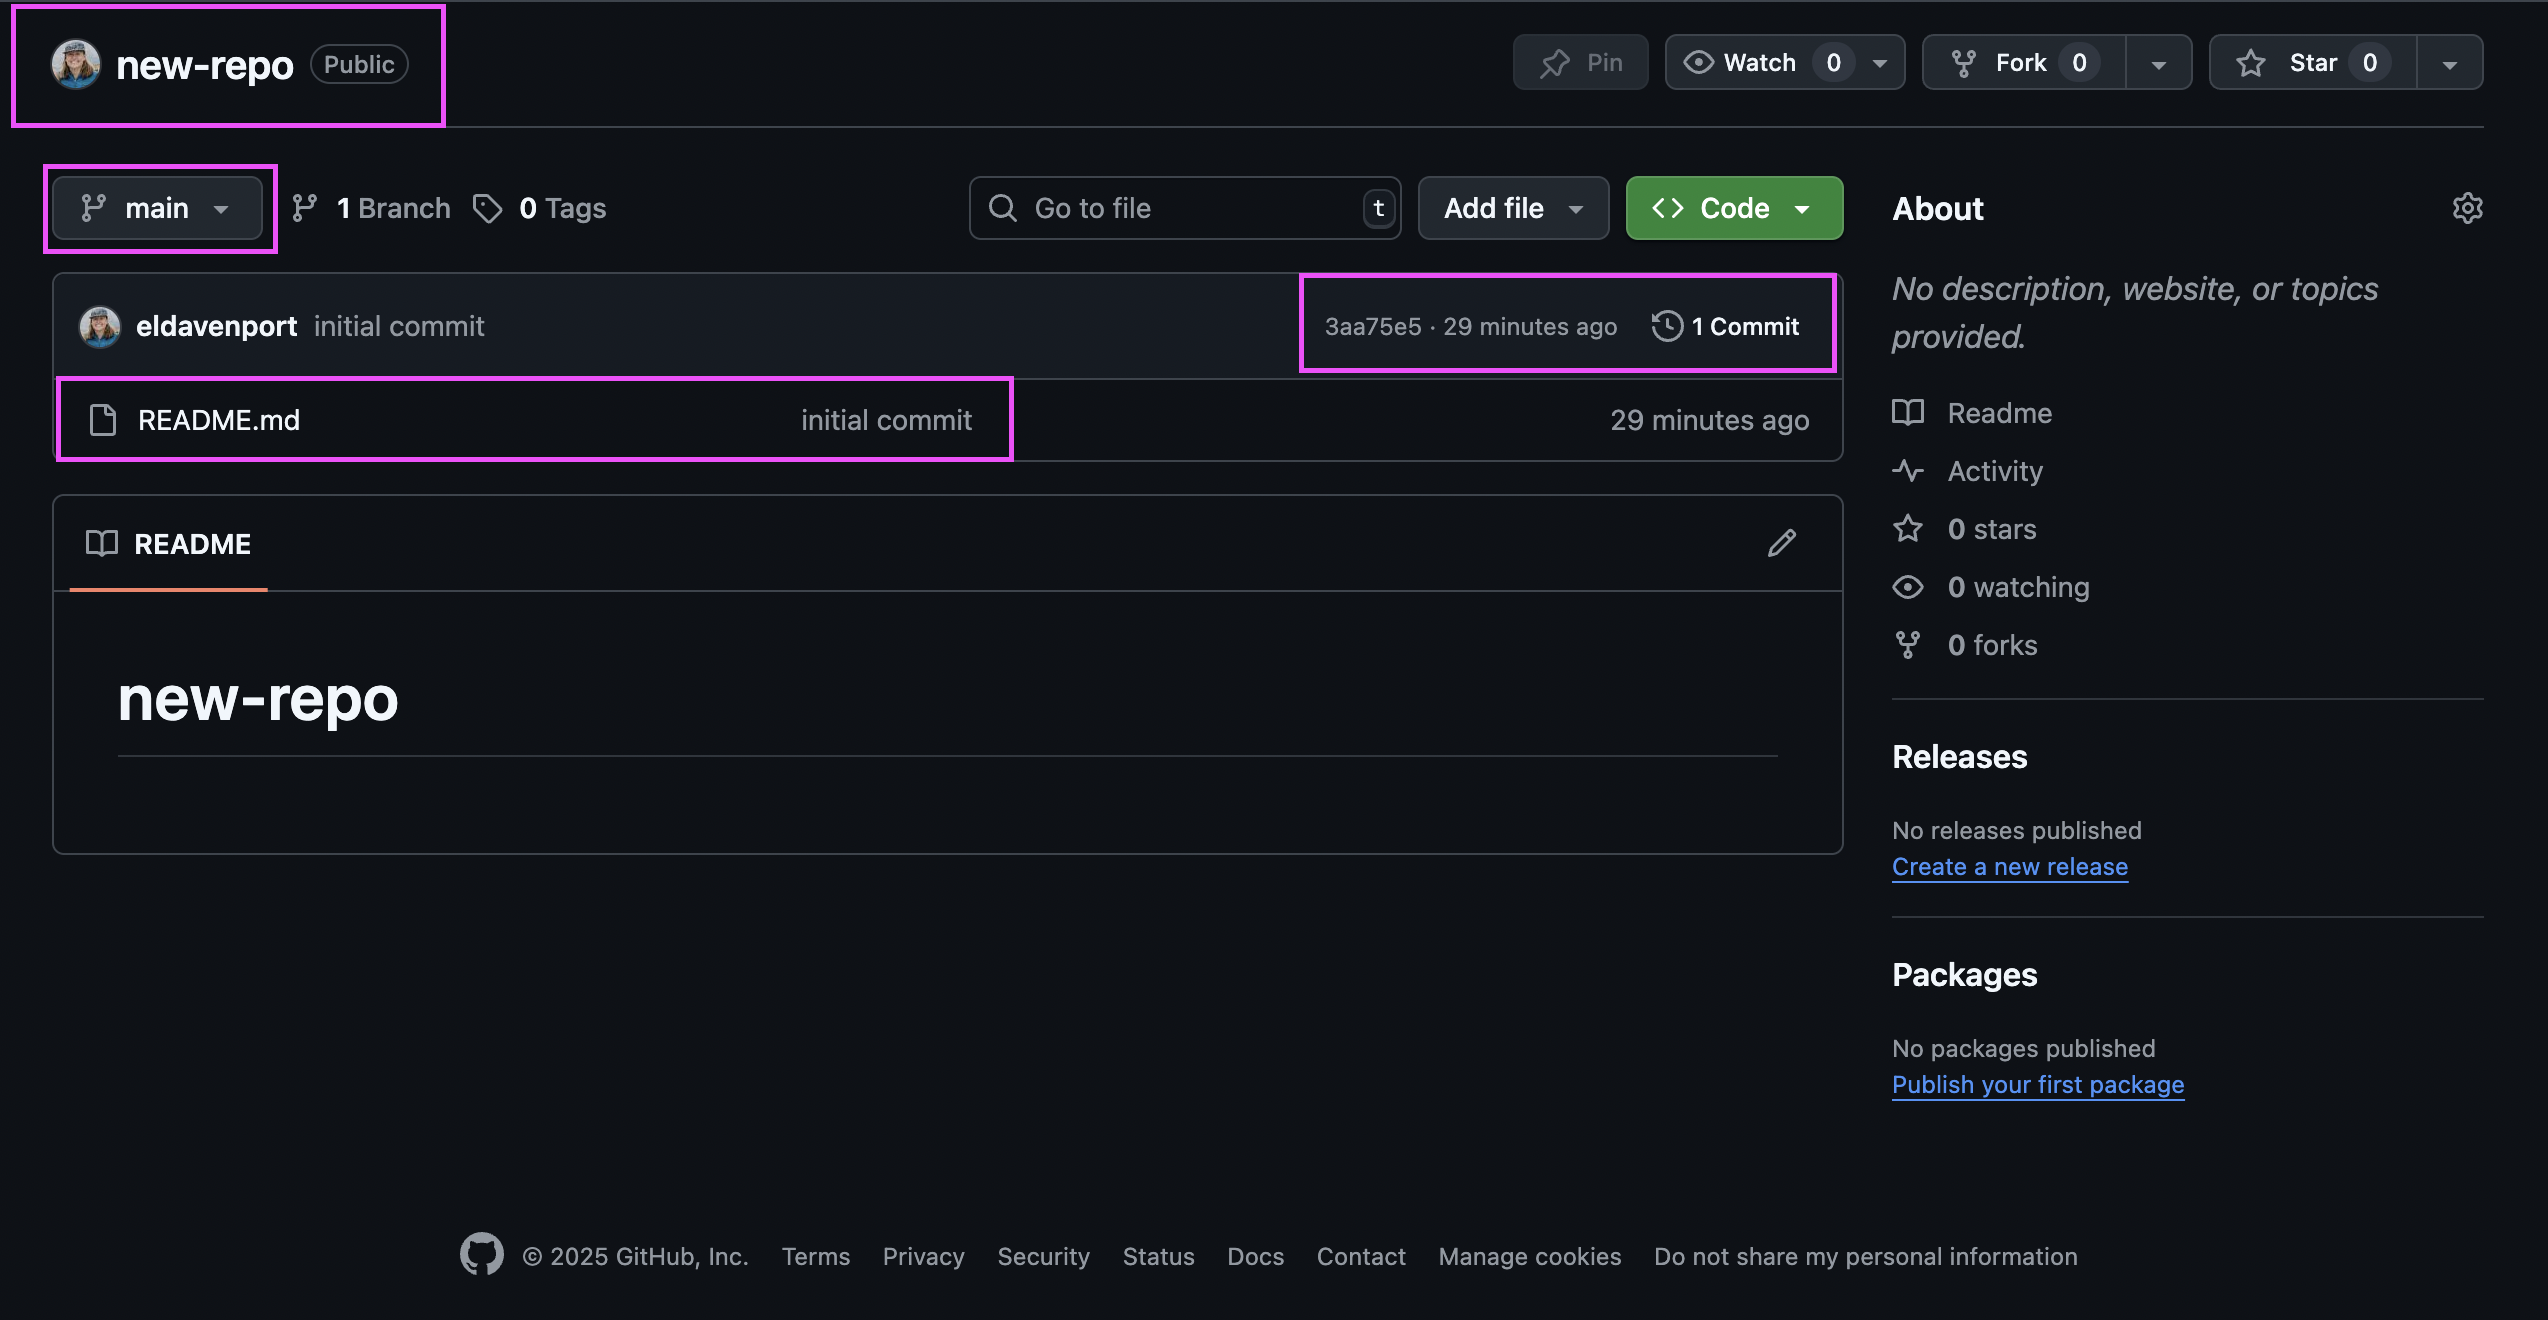Fork the repository with the Fork button
2548x1320 pixels.
pos(2023,63)
